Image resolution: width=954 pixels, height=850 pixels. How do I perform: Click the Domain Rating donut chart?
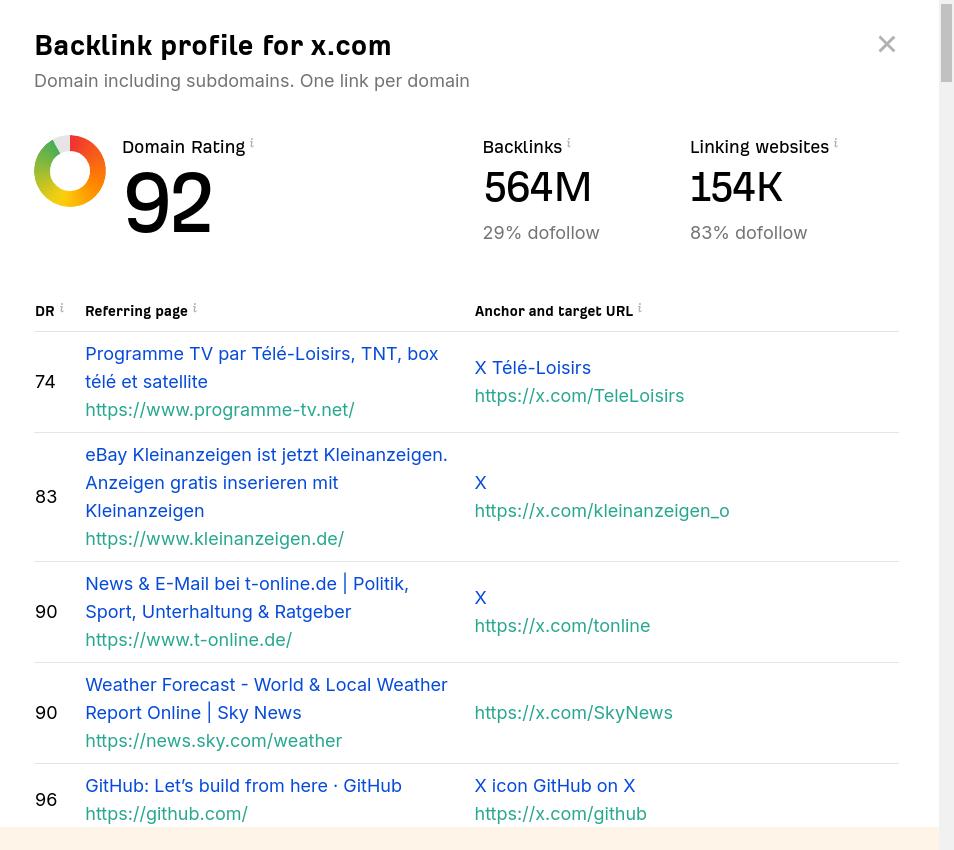(x=70, y=171)
